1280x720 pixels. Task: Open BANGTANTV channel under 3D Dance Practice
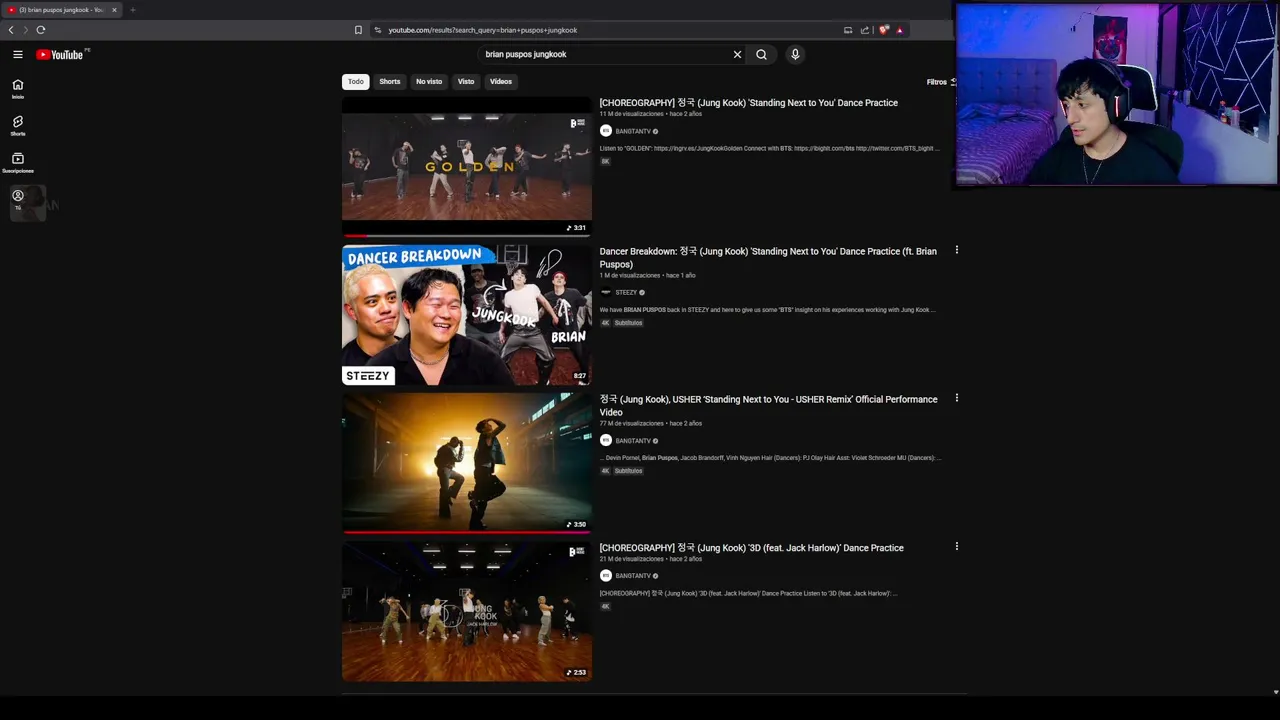[x=633, y=576]
